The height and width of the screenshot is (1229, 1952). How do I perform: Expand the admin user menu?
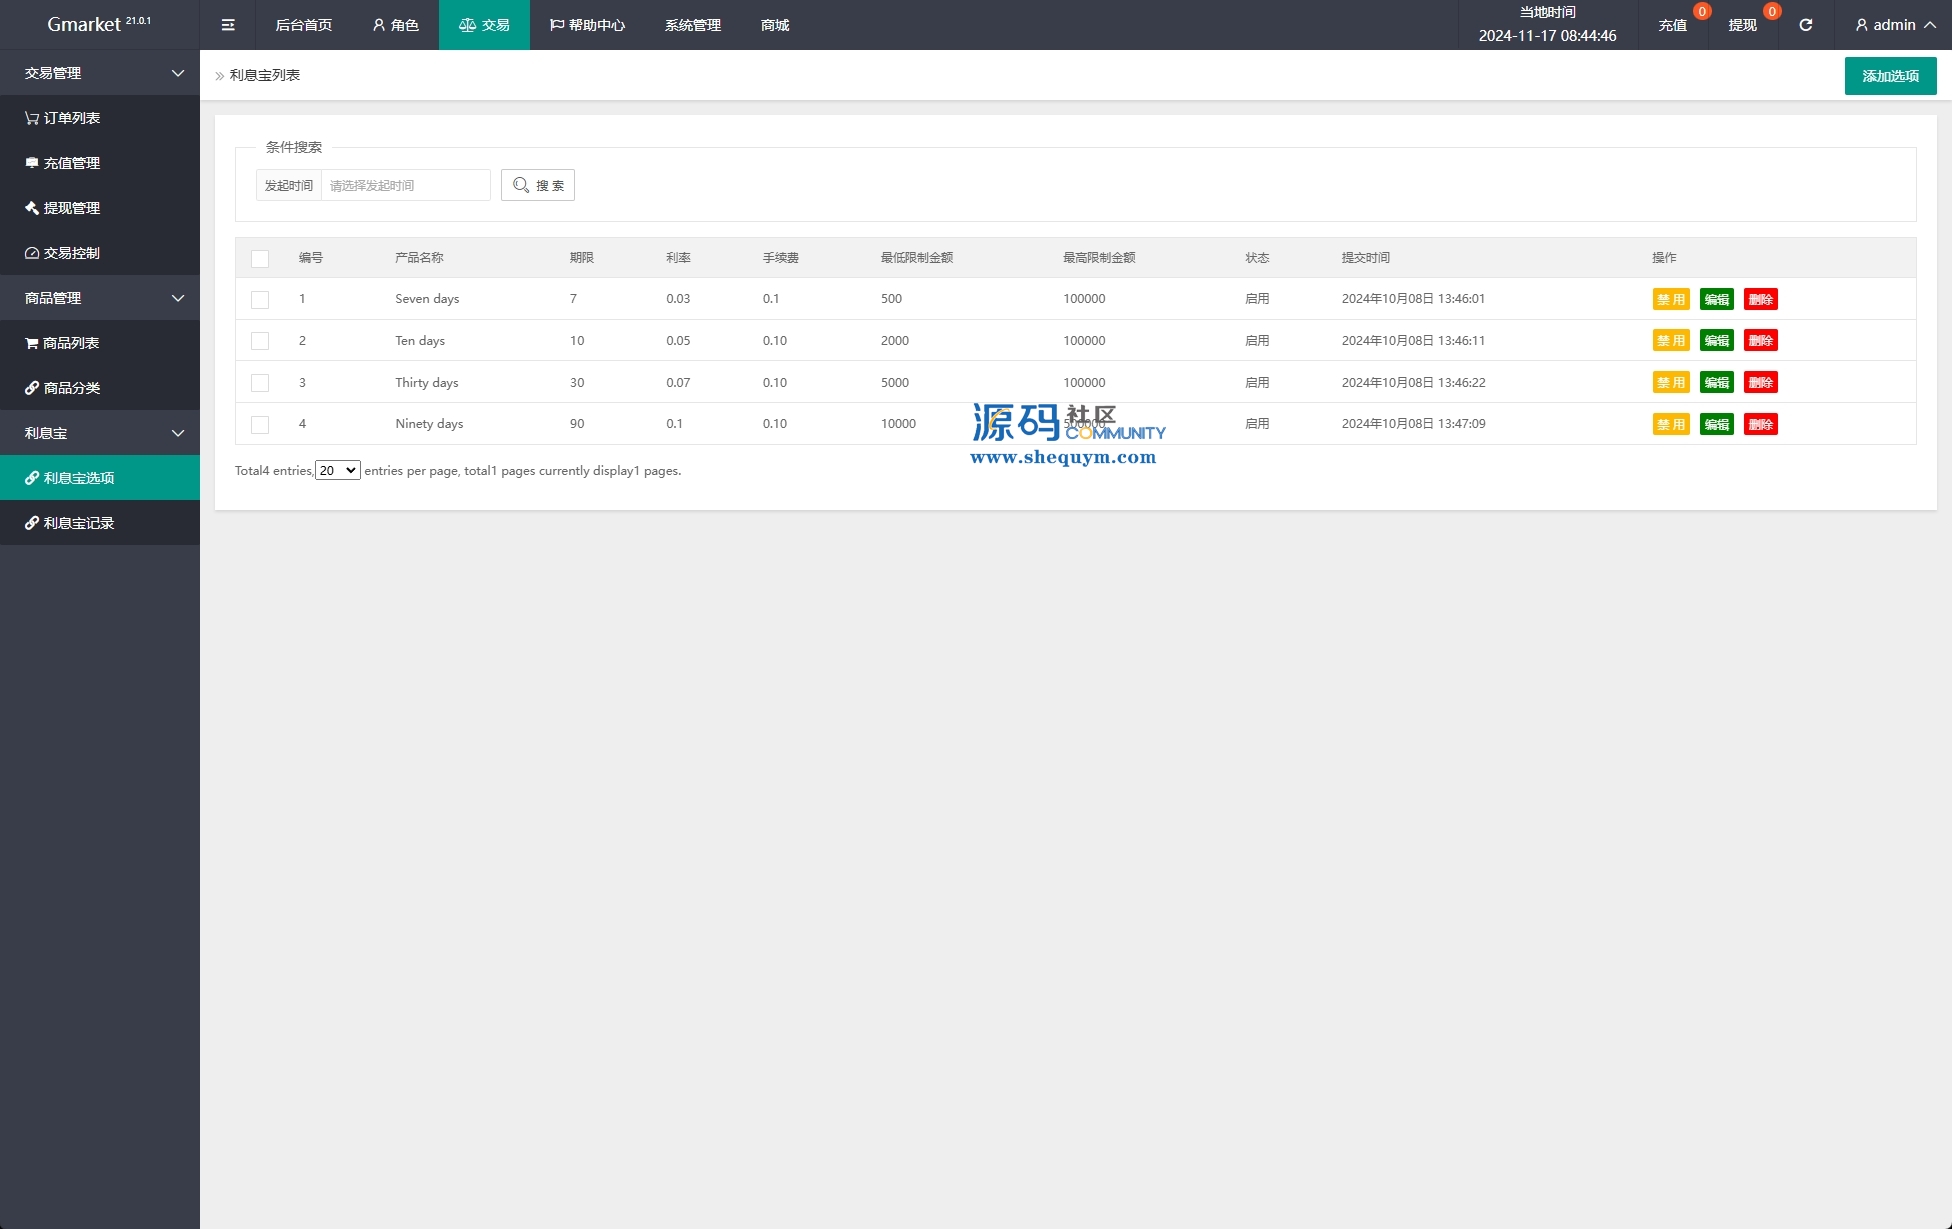point(1895,25)
